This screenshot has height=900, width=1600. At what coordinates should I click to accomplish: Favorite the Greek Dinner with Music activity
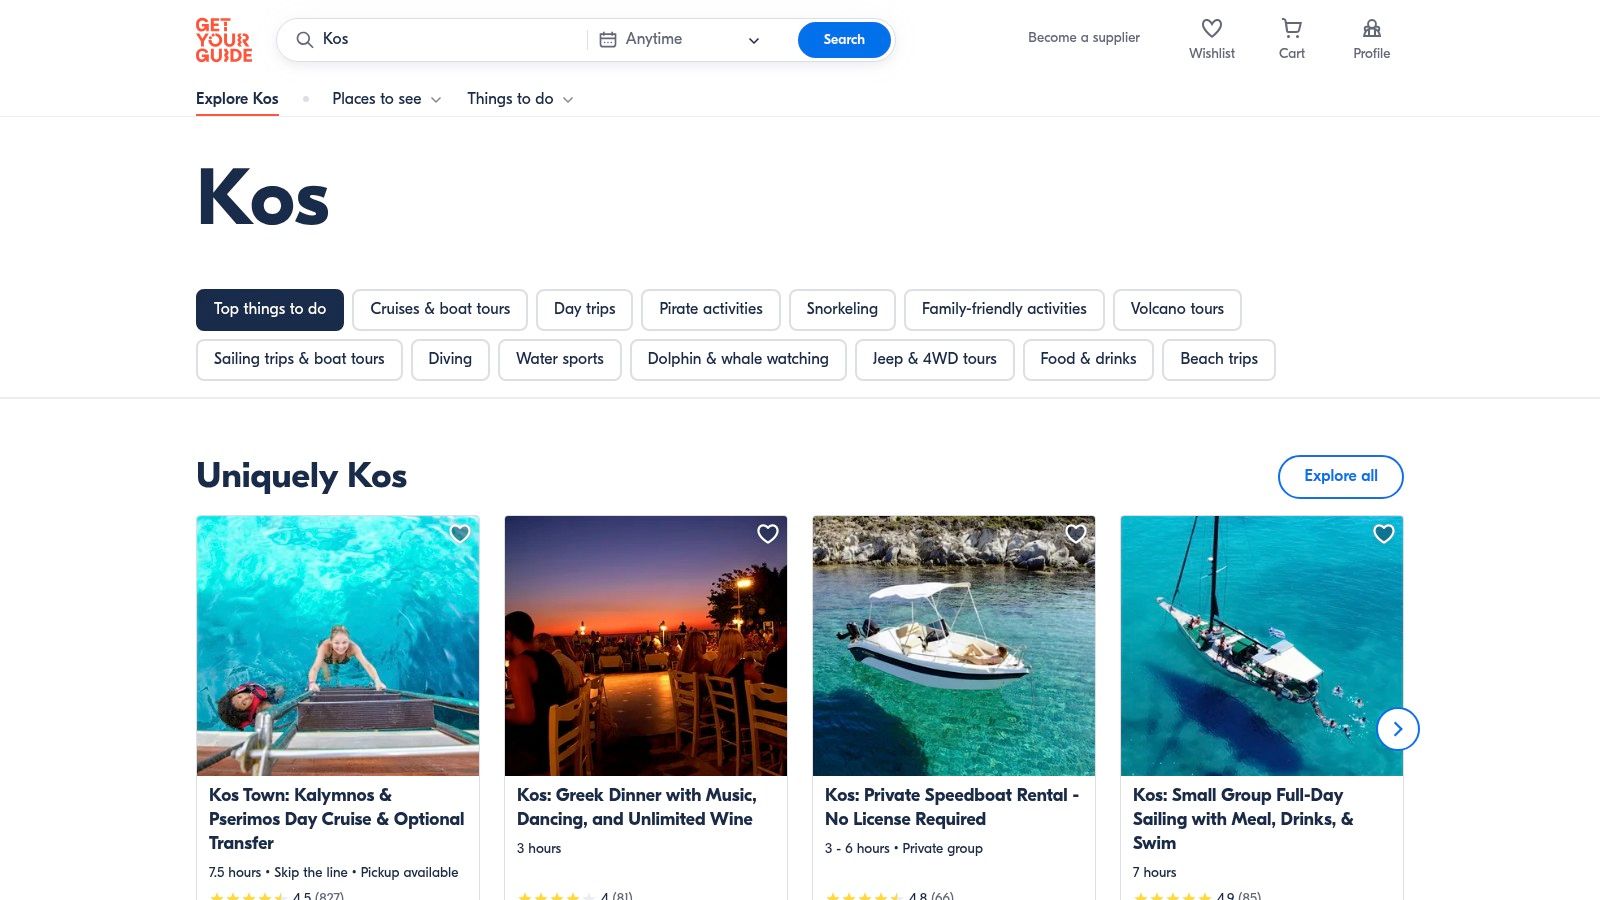tap(767, 534)
